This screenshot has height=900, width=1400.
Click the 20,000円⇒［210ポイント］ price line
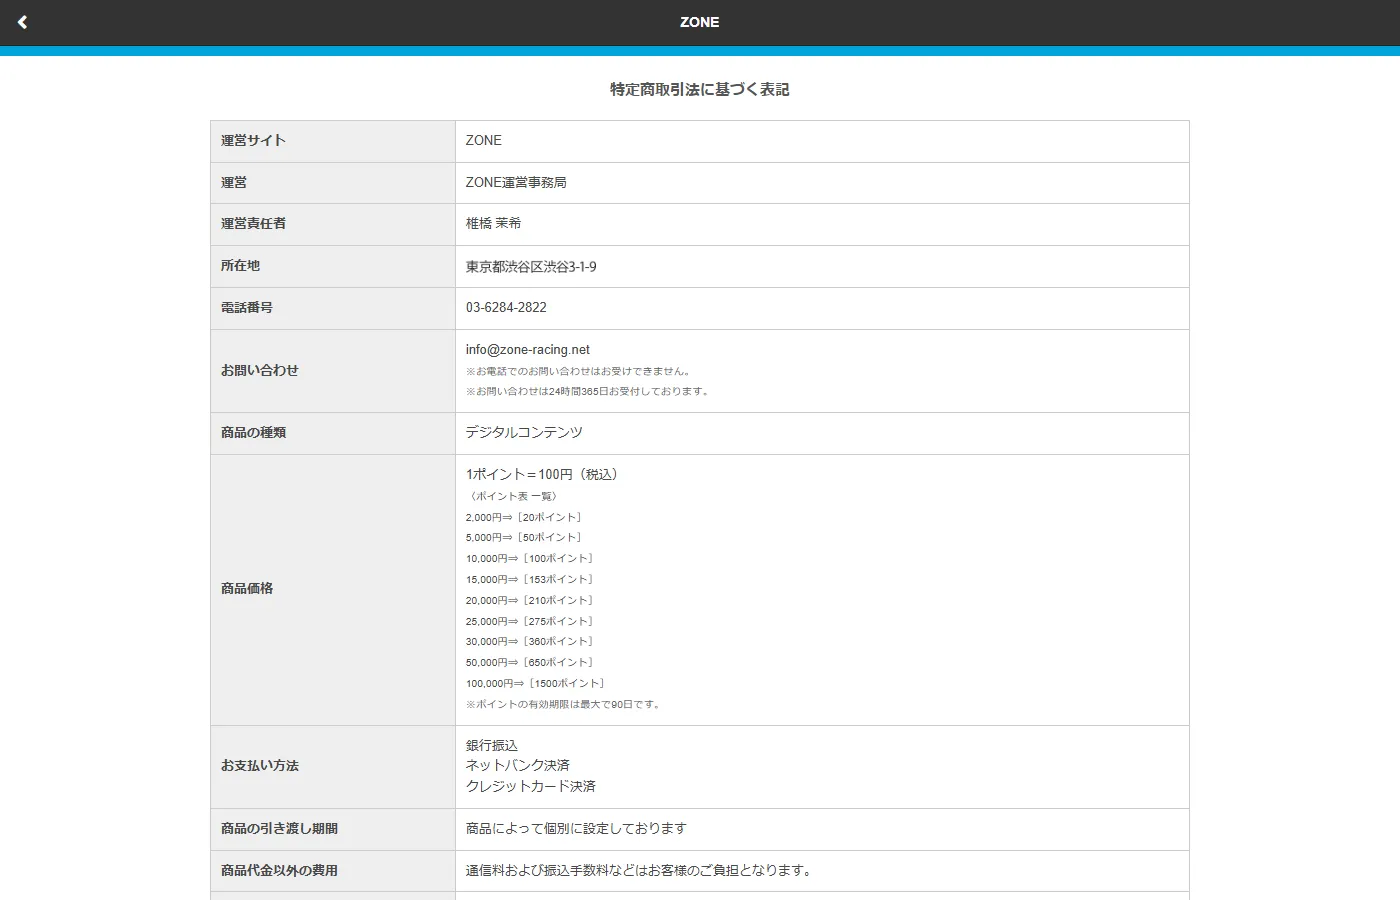pyautogui.click(x=531, y=600)
